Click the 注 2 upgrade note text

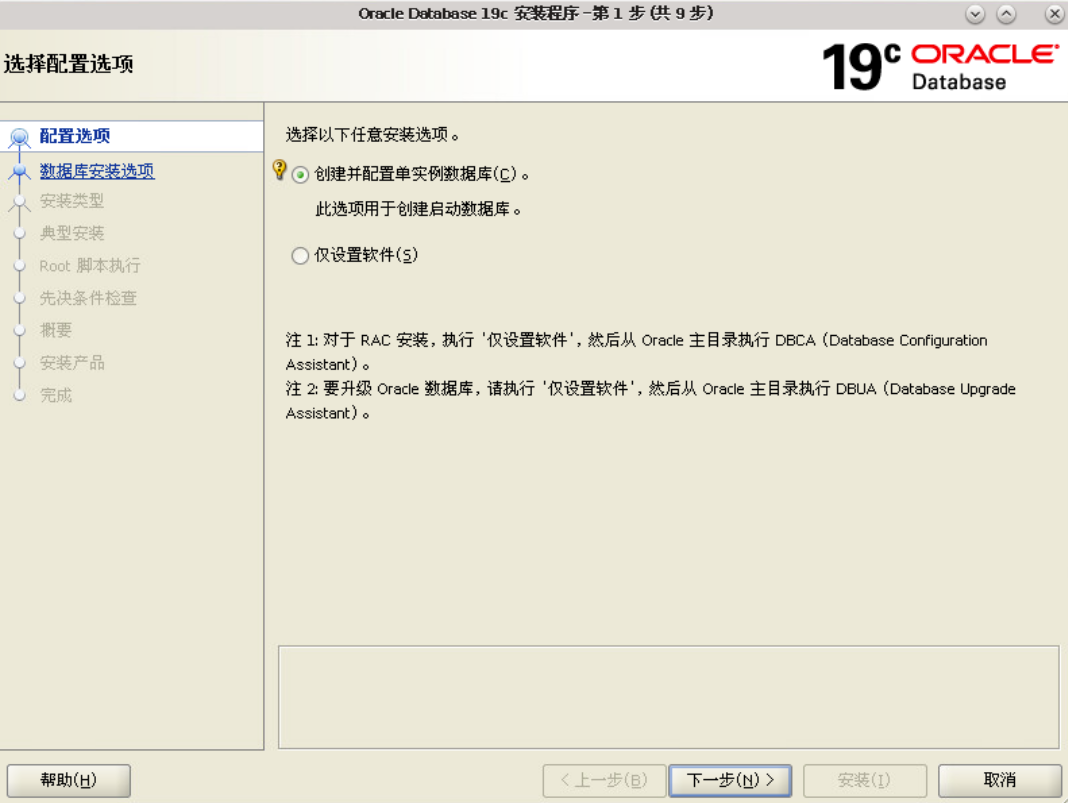point(650,401)
